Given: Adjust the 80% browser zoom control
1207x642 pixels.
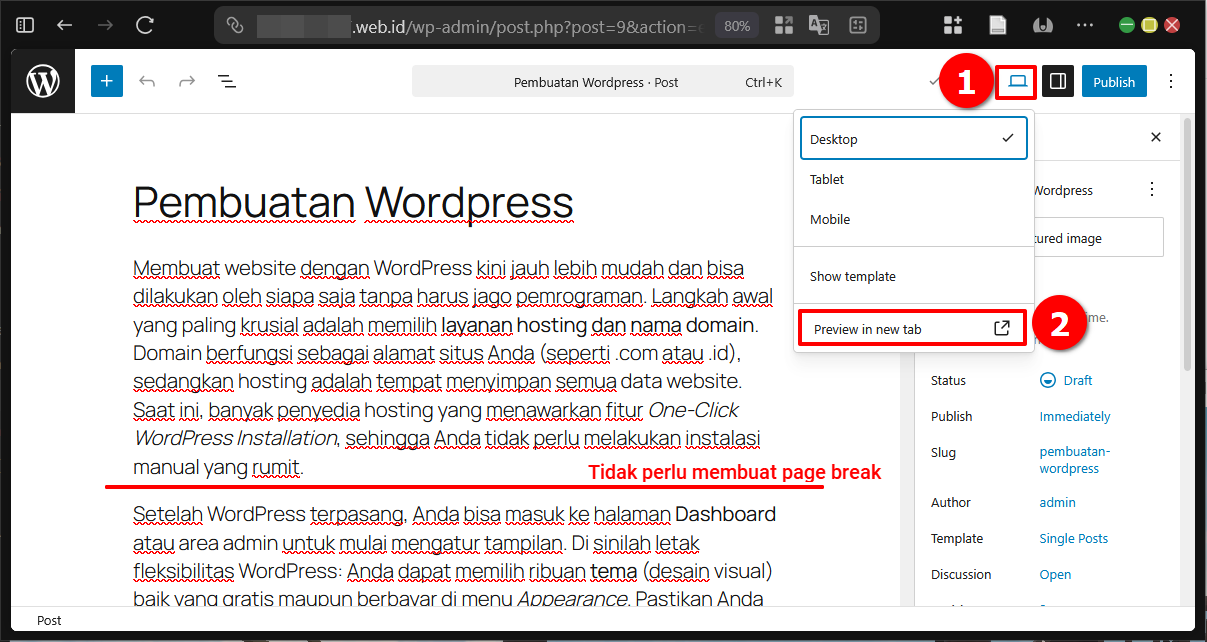Looking at the screenshot, I should (737, 24).
